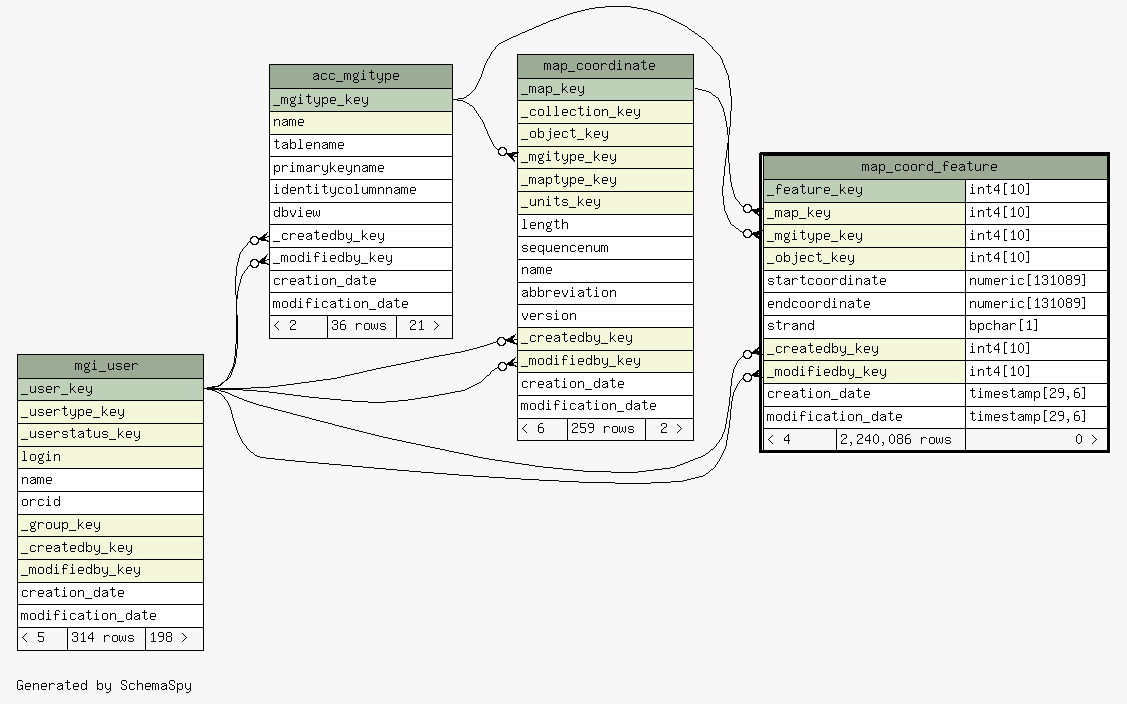Select _map_key in map_coordinate table
Viewport: 1127px width, 704px height.
pyautogui.click(x=605, y=89)
